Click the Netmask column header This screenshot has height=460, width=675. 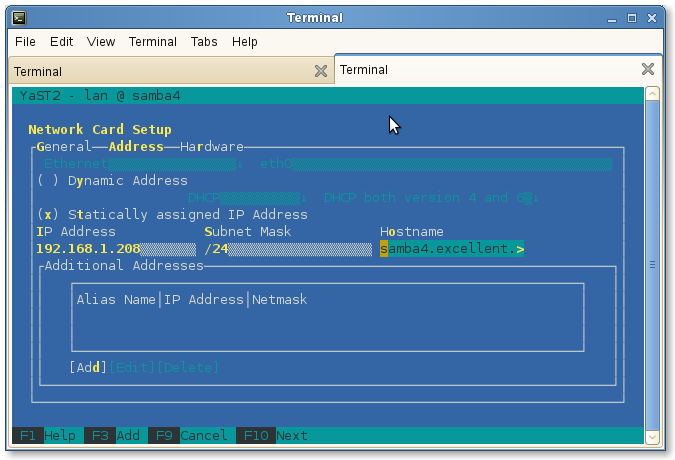(279, 299)
